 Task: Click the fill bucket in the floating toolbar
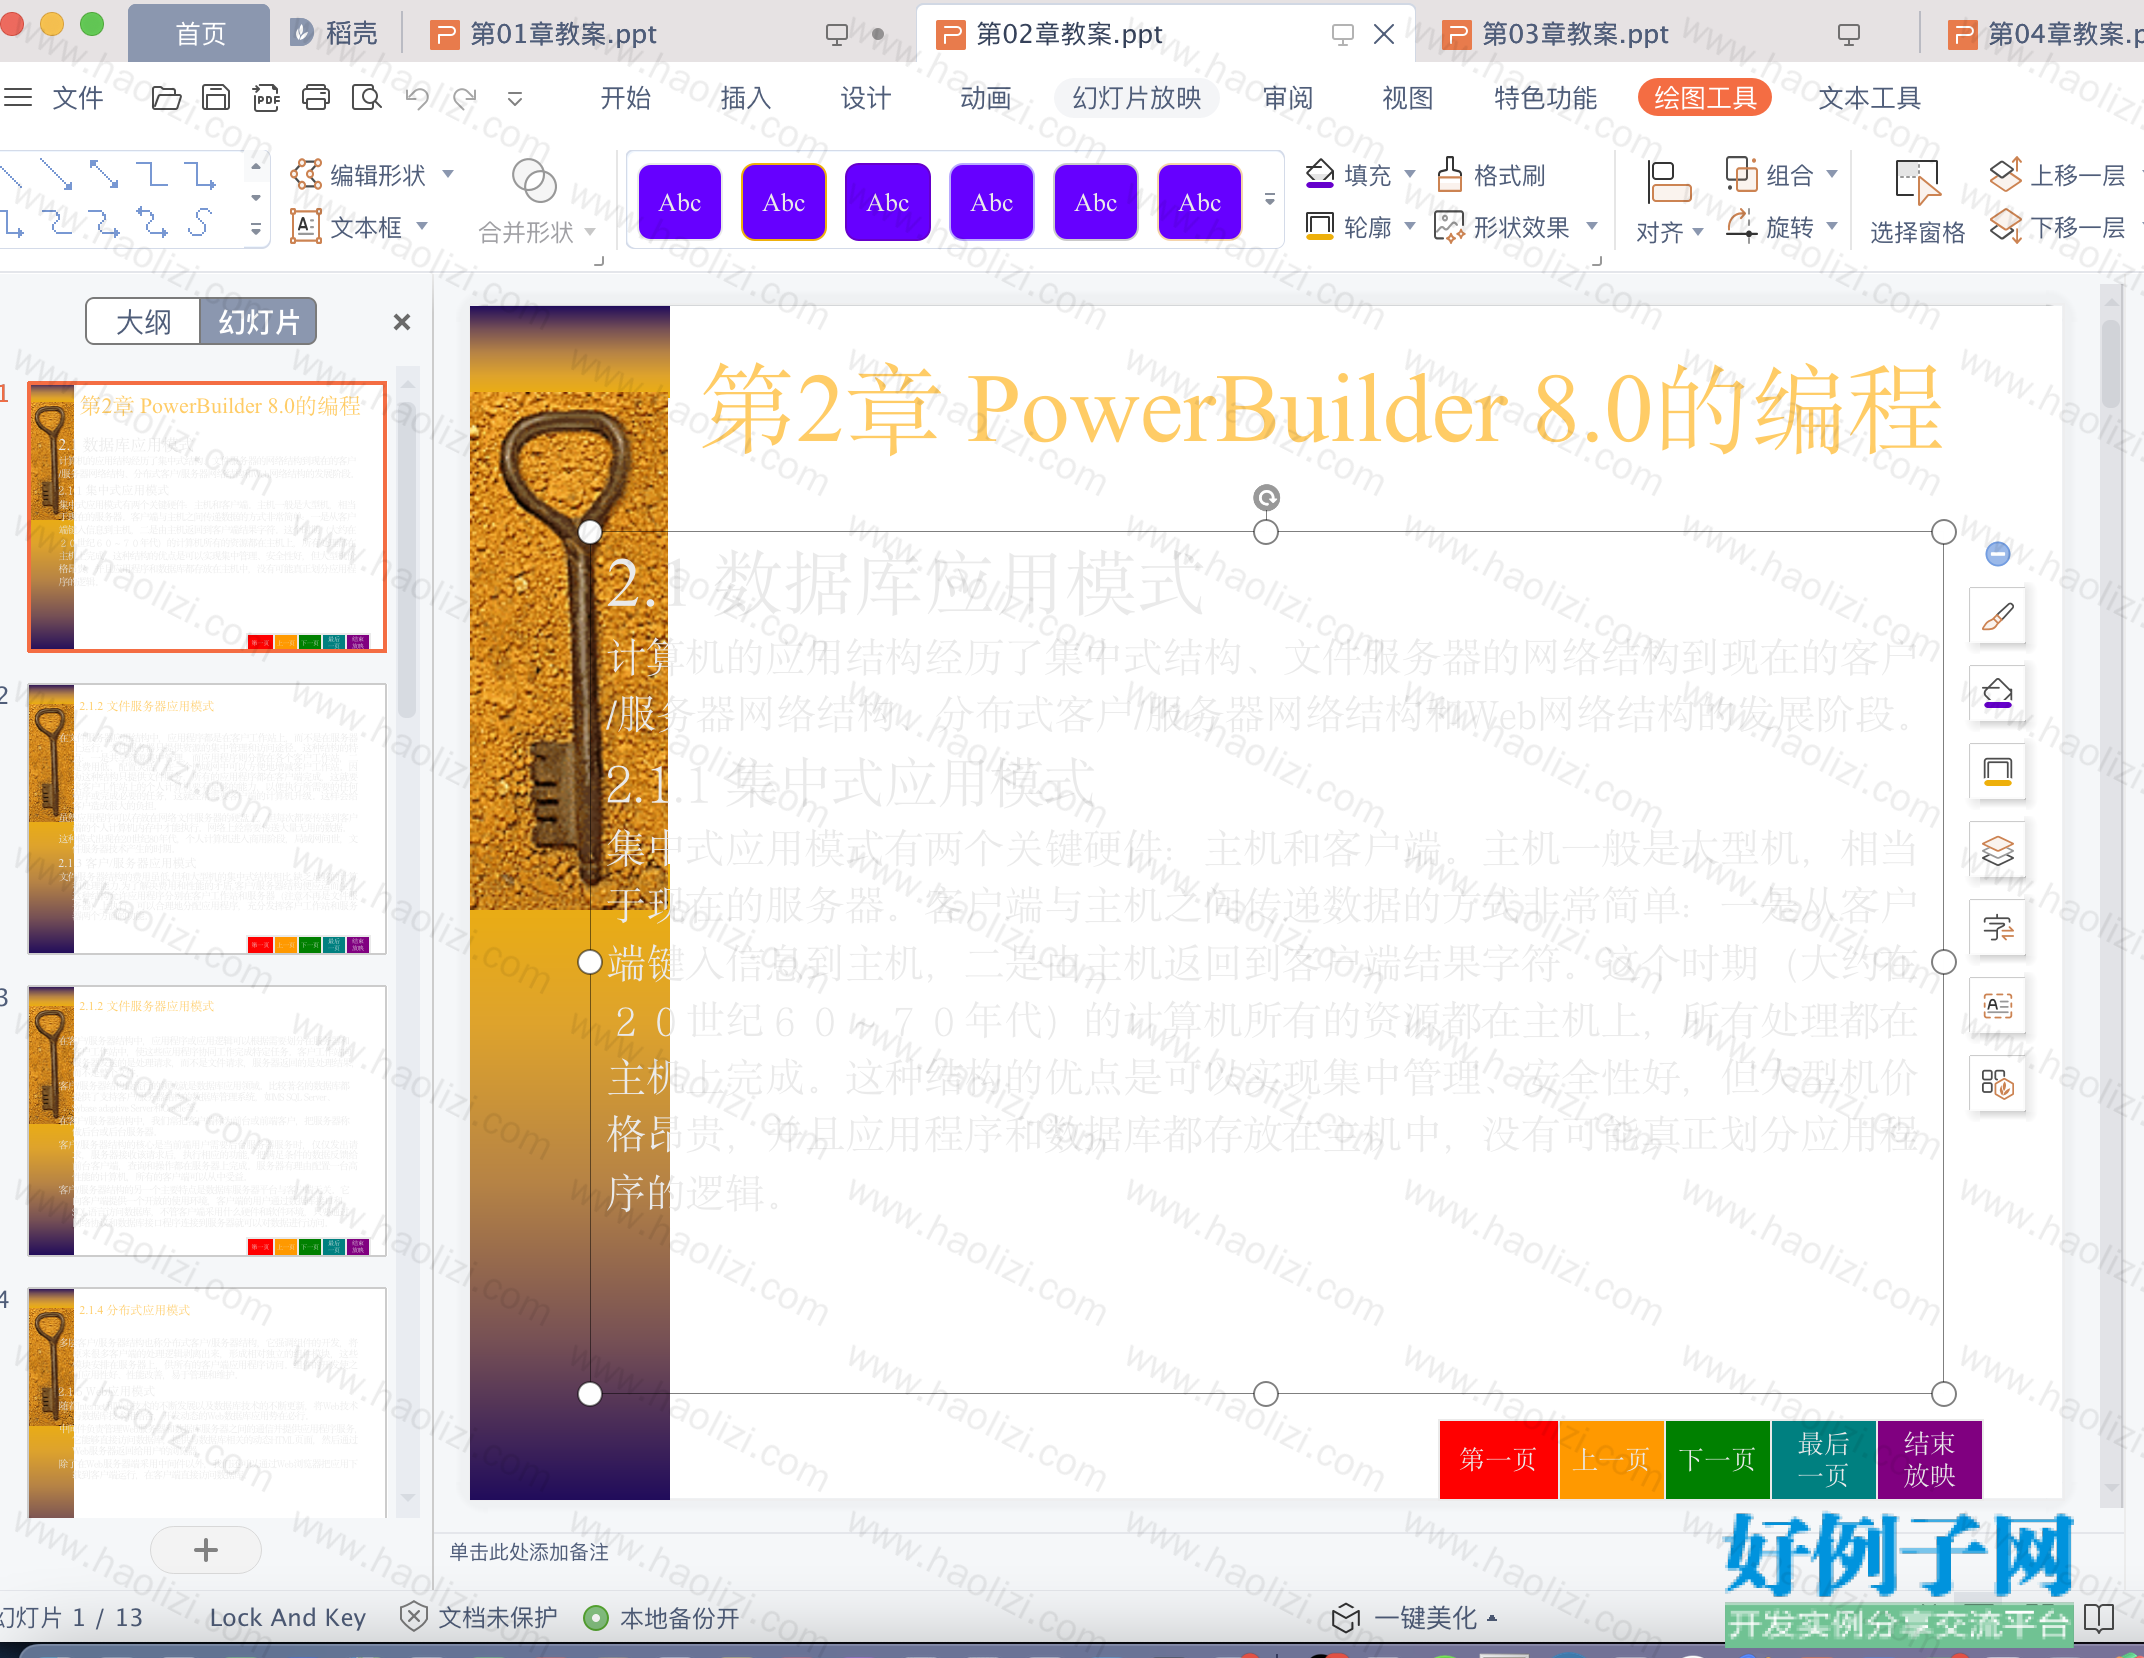click(x=1997, y=693)
